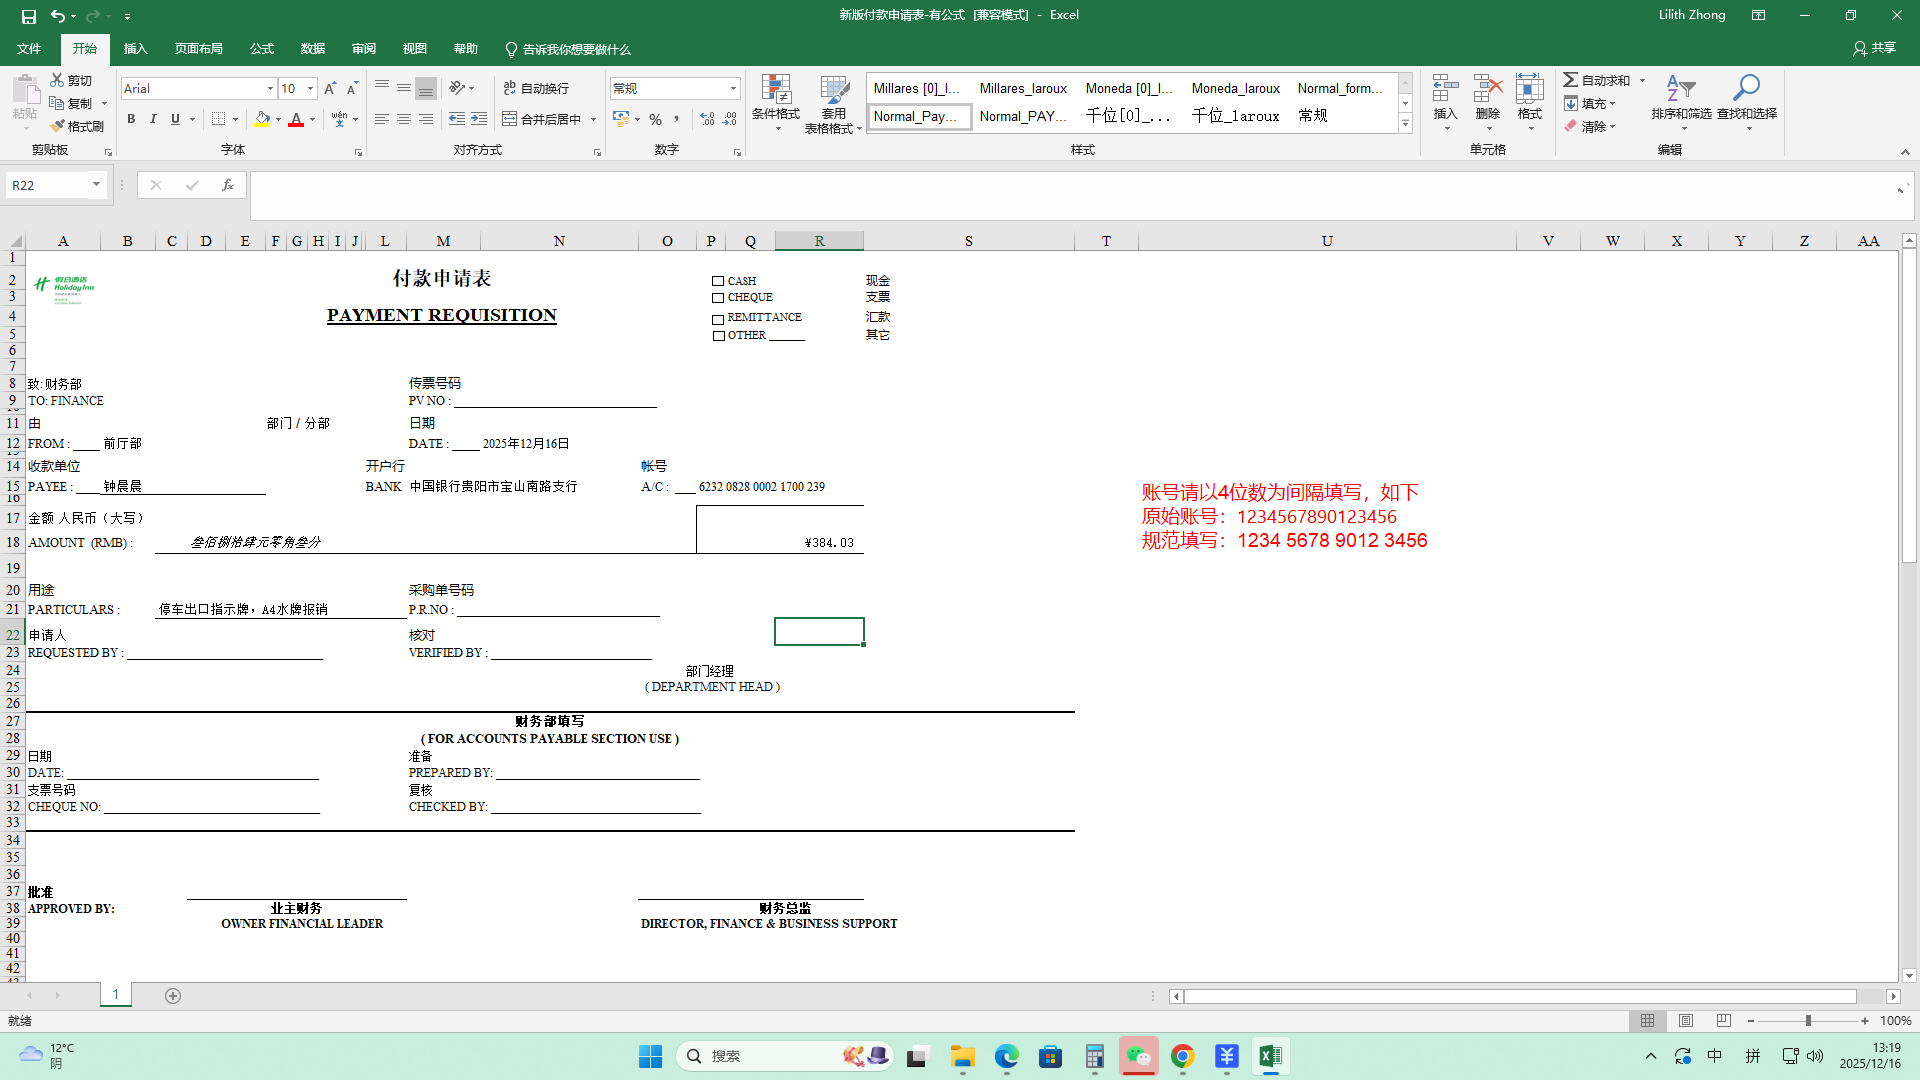This screenshot has height=1080, width=1920.
Task: Open the Insert ribbon tab
Action: pos(135,49)
